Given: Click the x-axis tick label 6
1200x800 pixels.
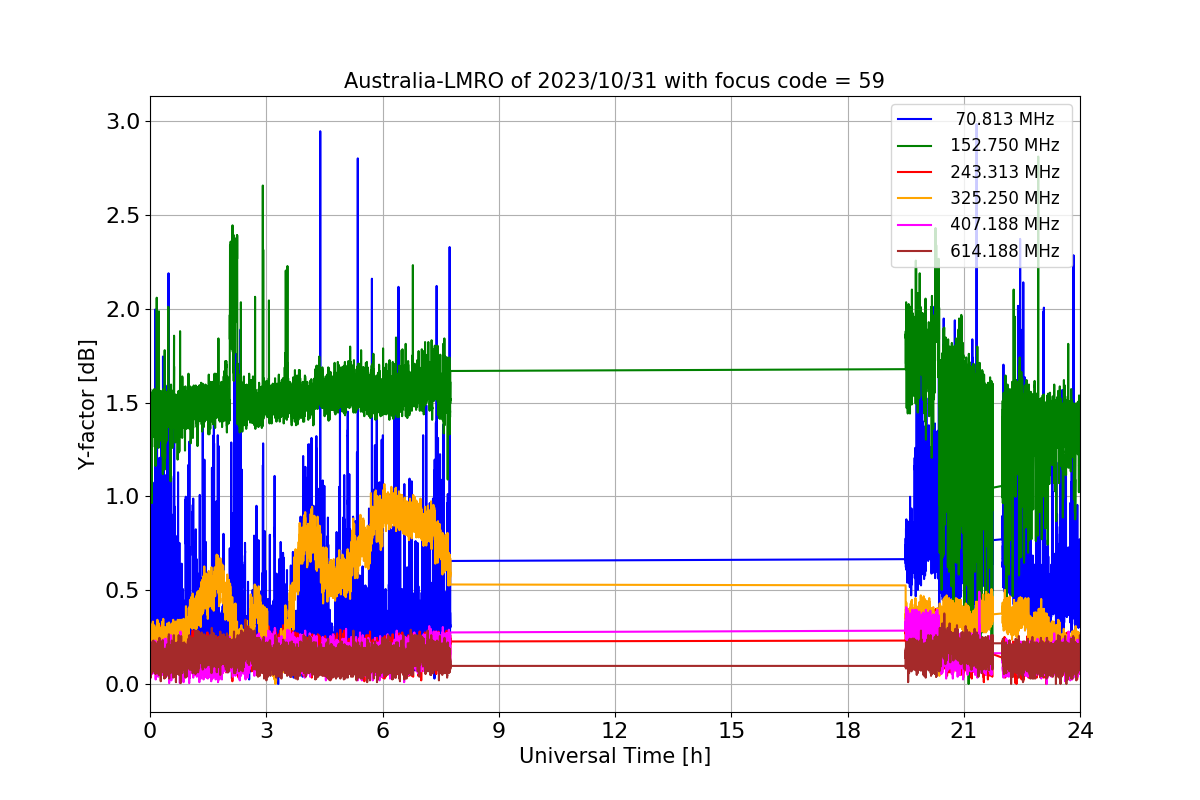Looking at the screenshot, I should click(382, 731).
